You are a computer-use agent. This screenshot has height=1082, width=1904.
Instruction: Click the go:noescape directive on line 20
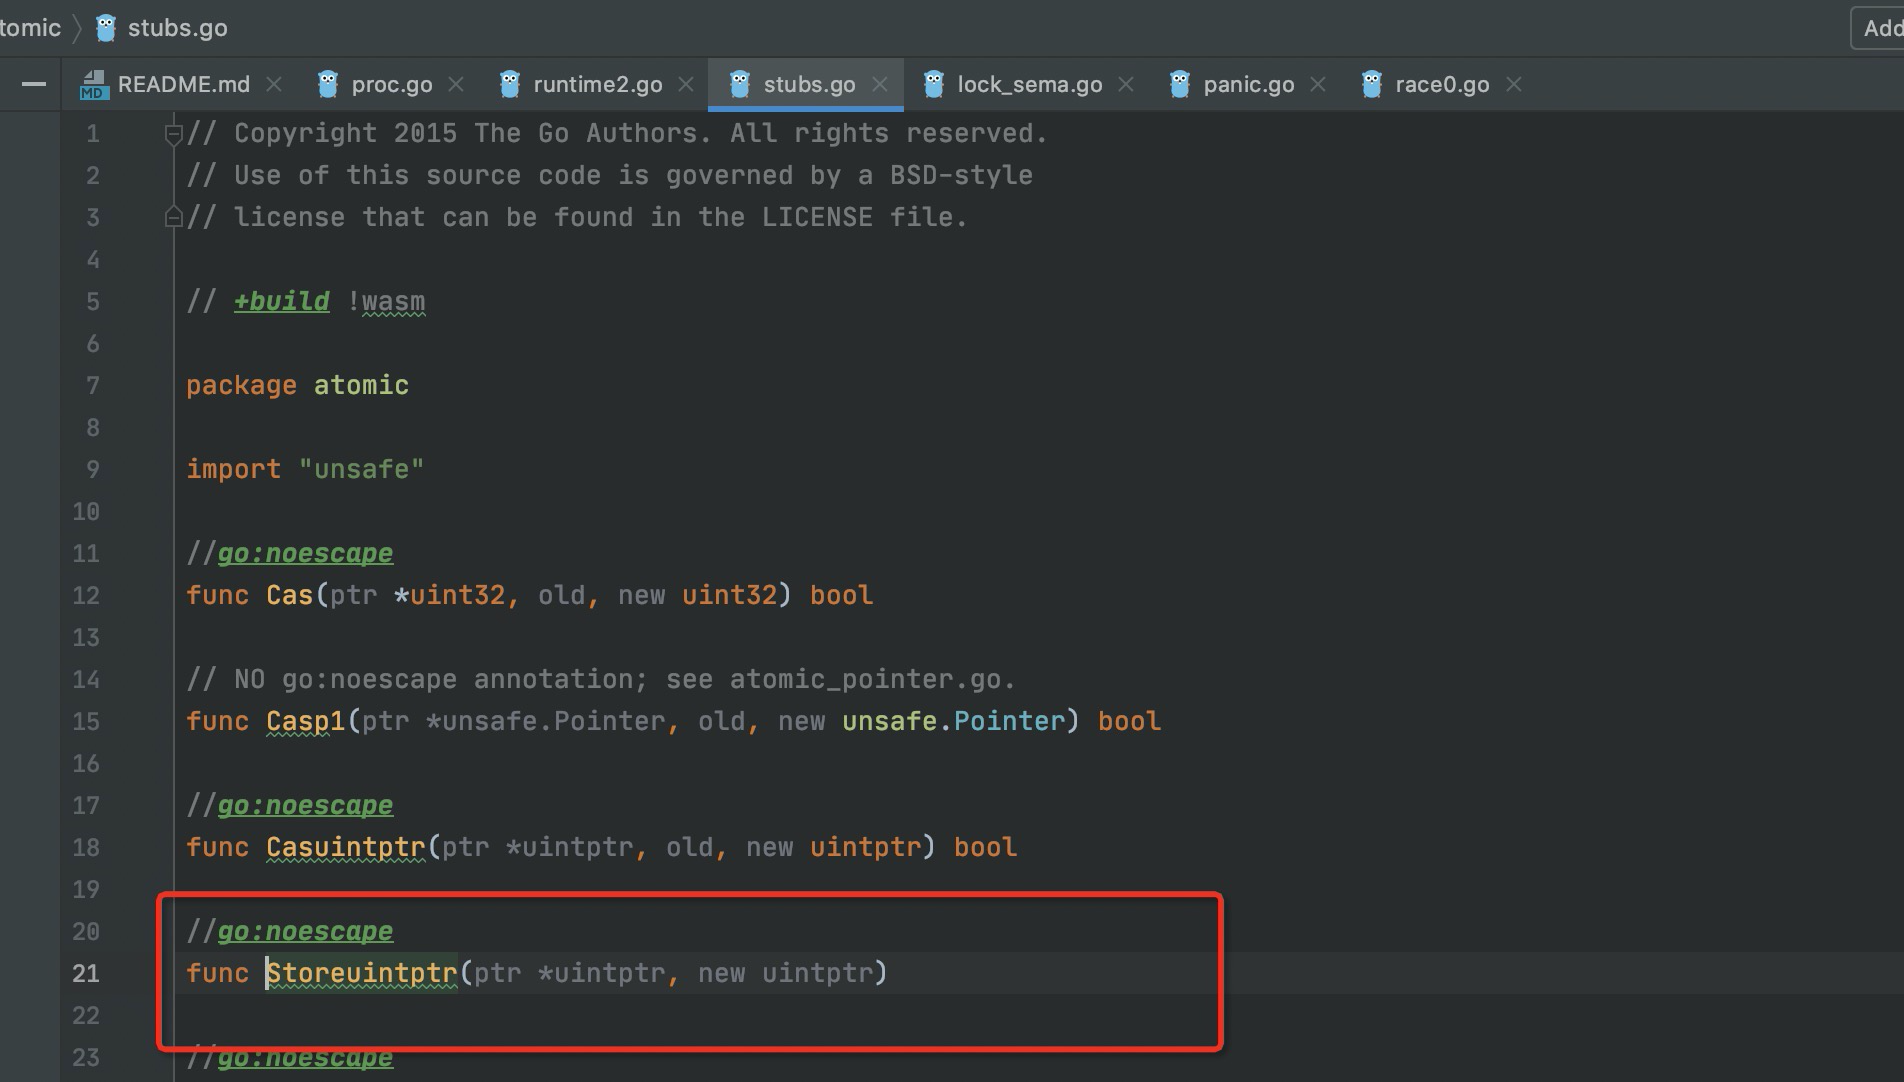coord(305,932)
